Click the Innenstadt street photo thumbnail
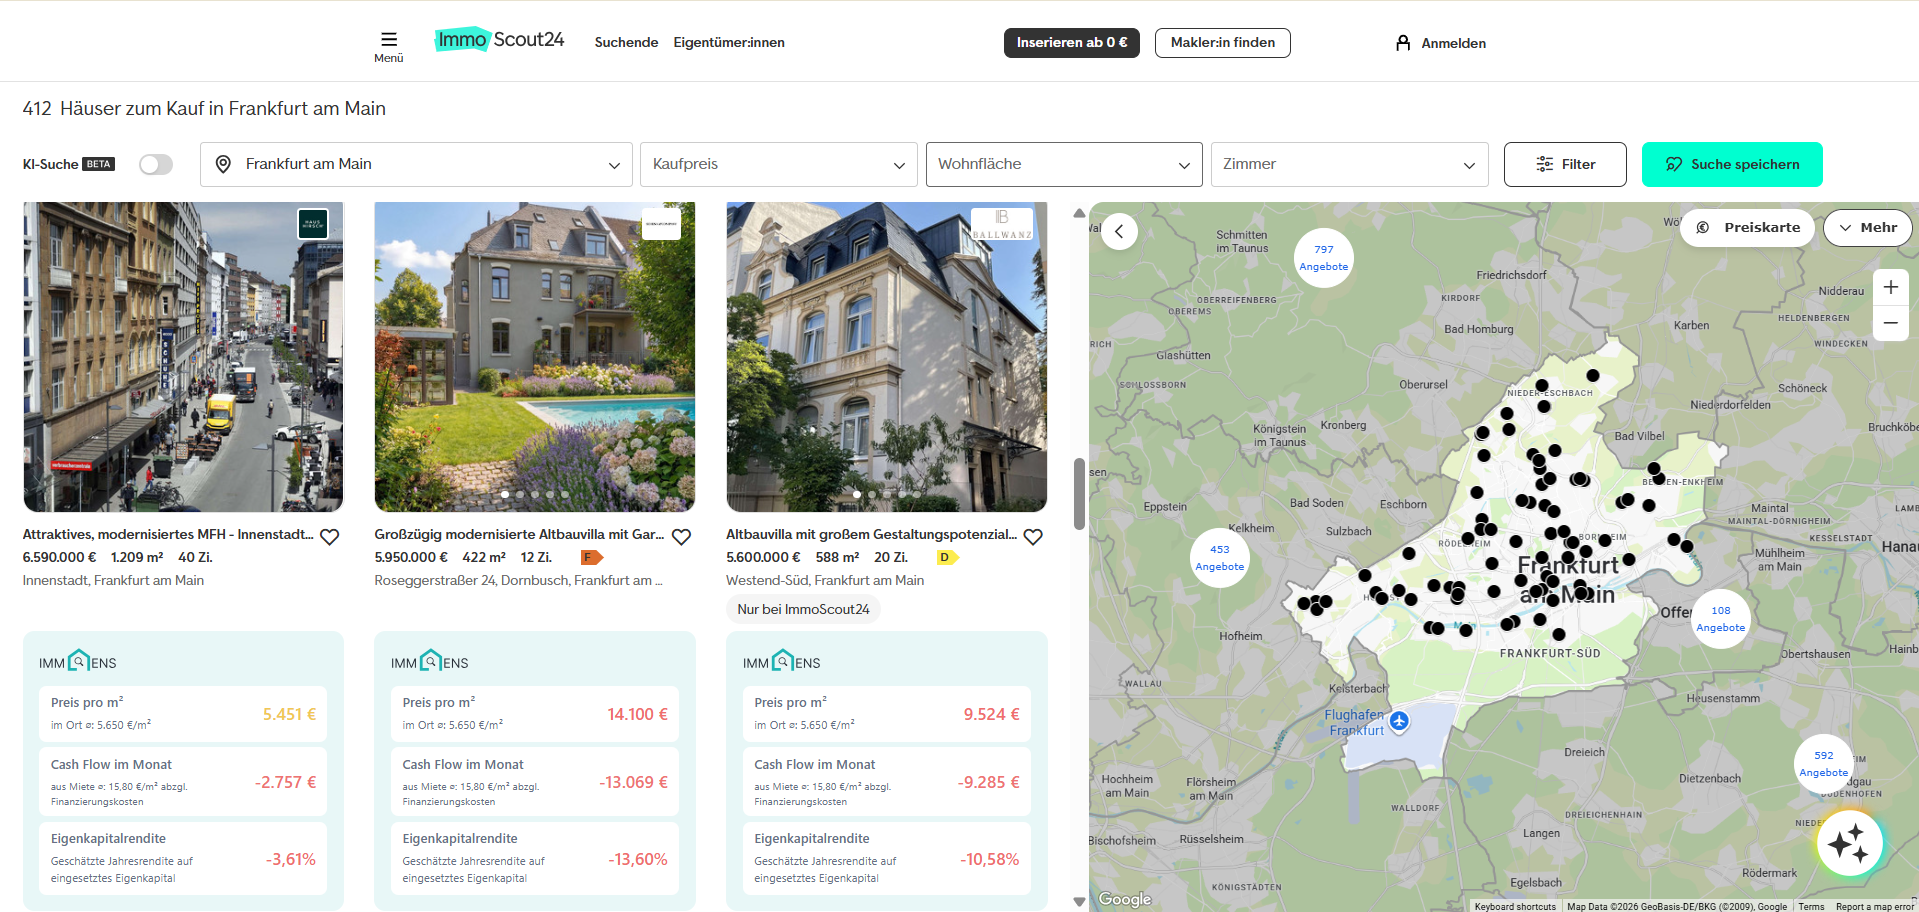The height and width of the screenshot is (912, 1919). click(183, 357)
